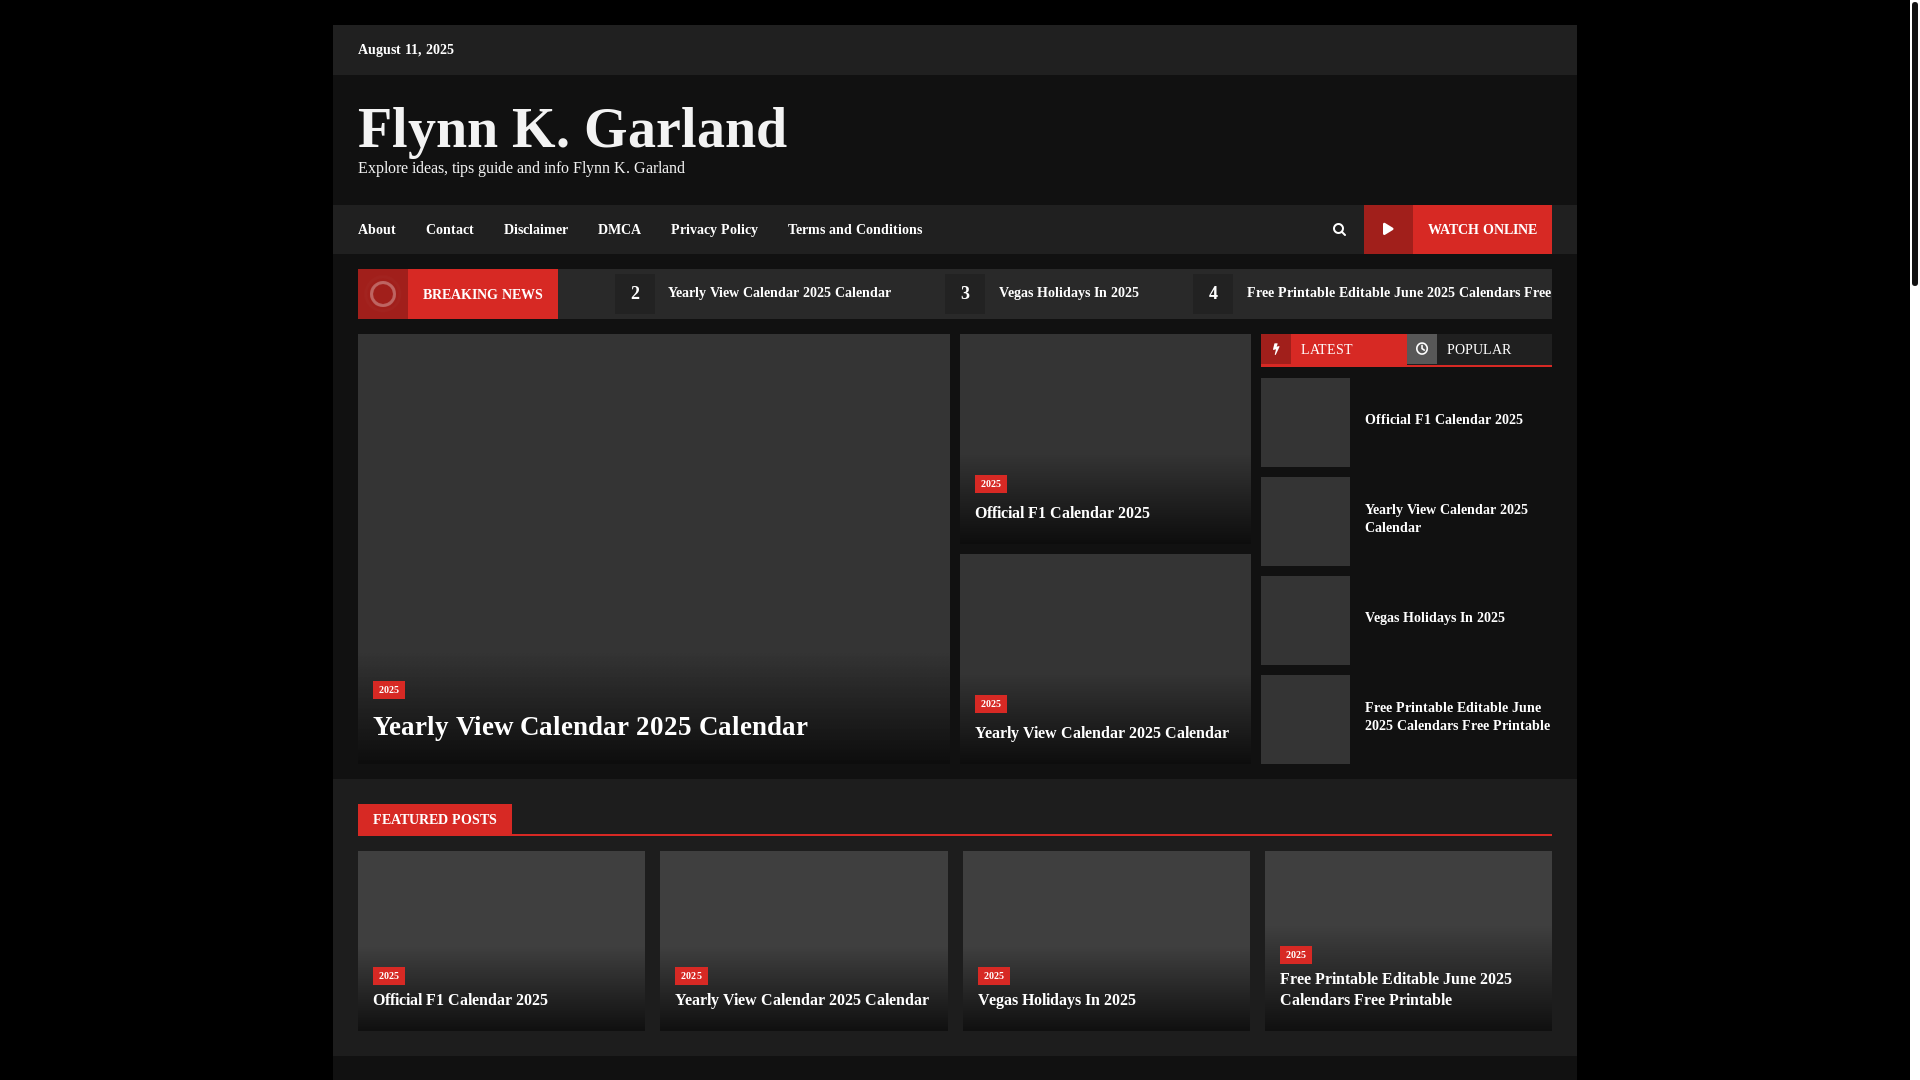Switch to the Latest tab
Viewport: 1920px width, 1080px height.
tap(1333, 349)
